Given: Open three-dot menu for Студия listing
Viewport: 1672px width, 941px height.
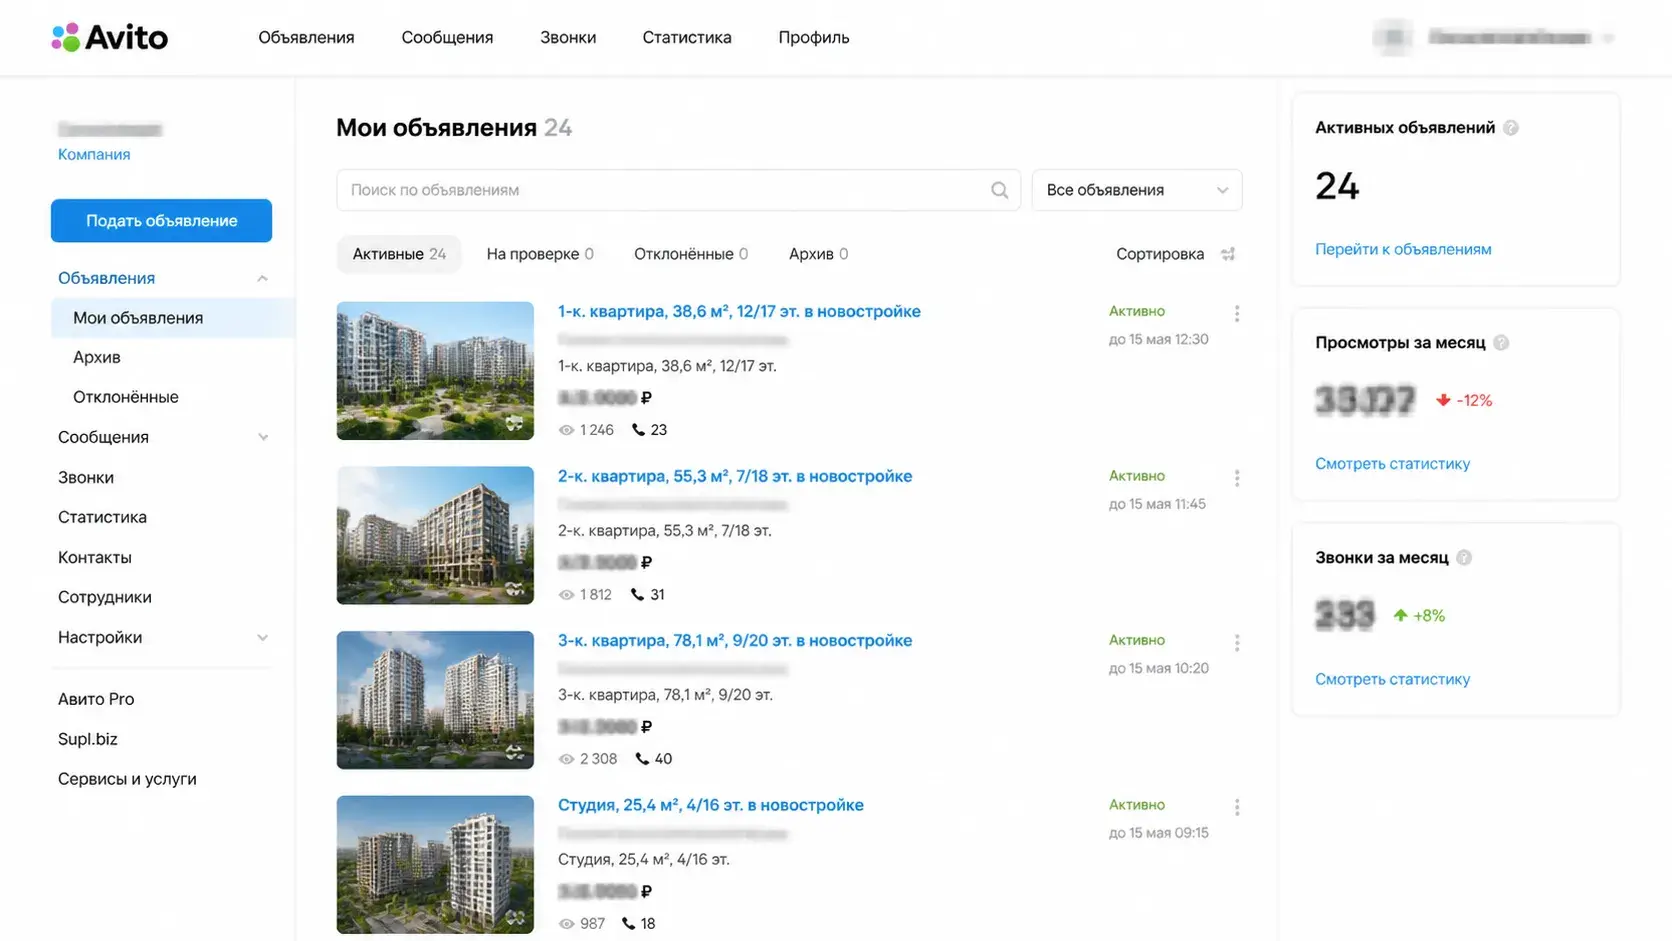Looking at the screenshot, I should (x=1237, y=807).
